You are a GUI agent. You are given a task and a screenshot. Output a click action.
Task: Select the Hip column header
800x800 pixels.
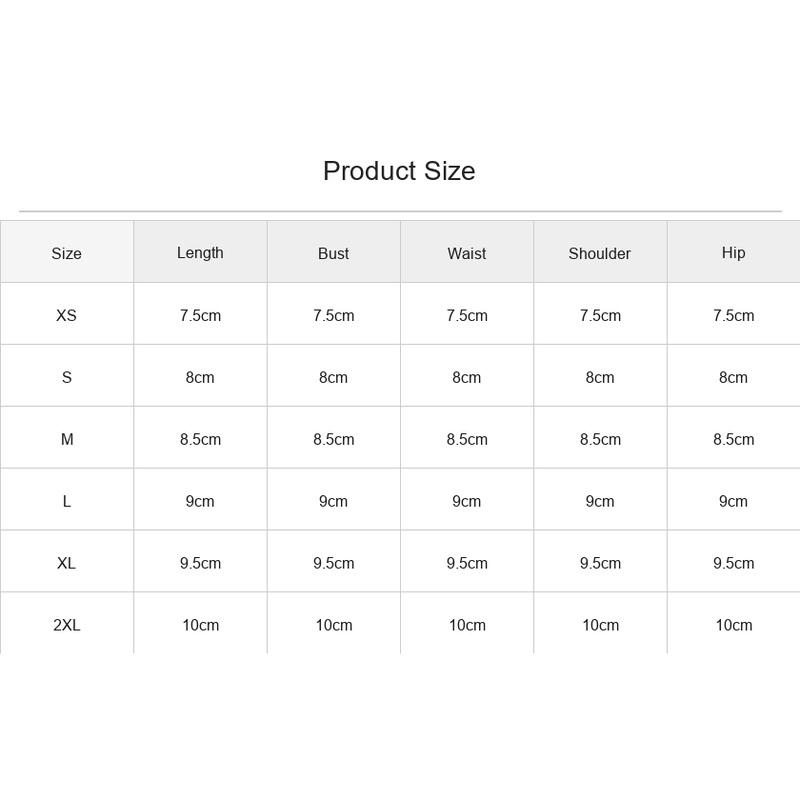[x=733, y=253]
